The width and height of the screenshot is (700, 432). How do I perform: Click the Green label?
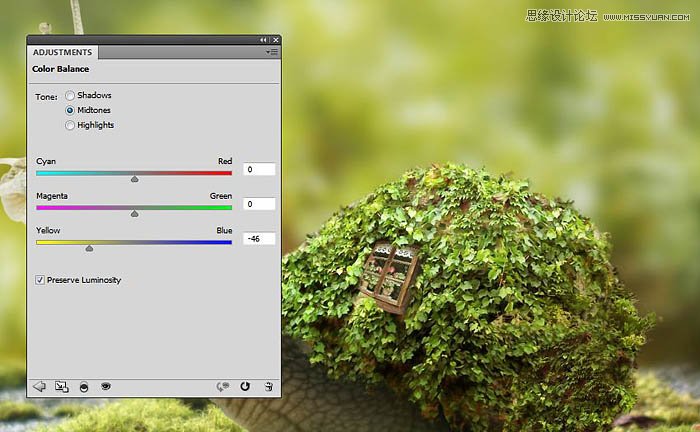pyautogui.click(x=221, y=196)
